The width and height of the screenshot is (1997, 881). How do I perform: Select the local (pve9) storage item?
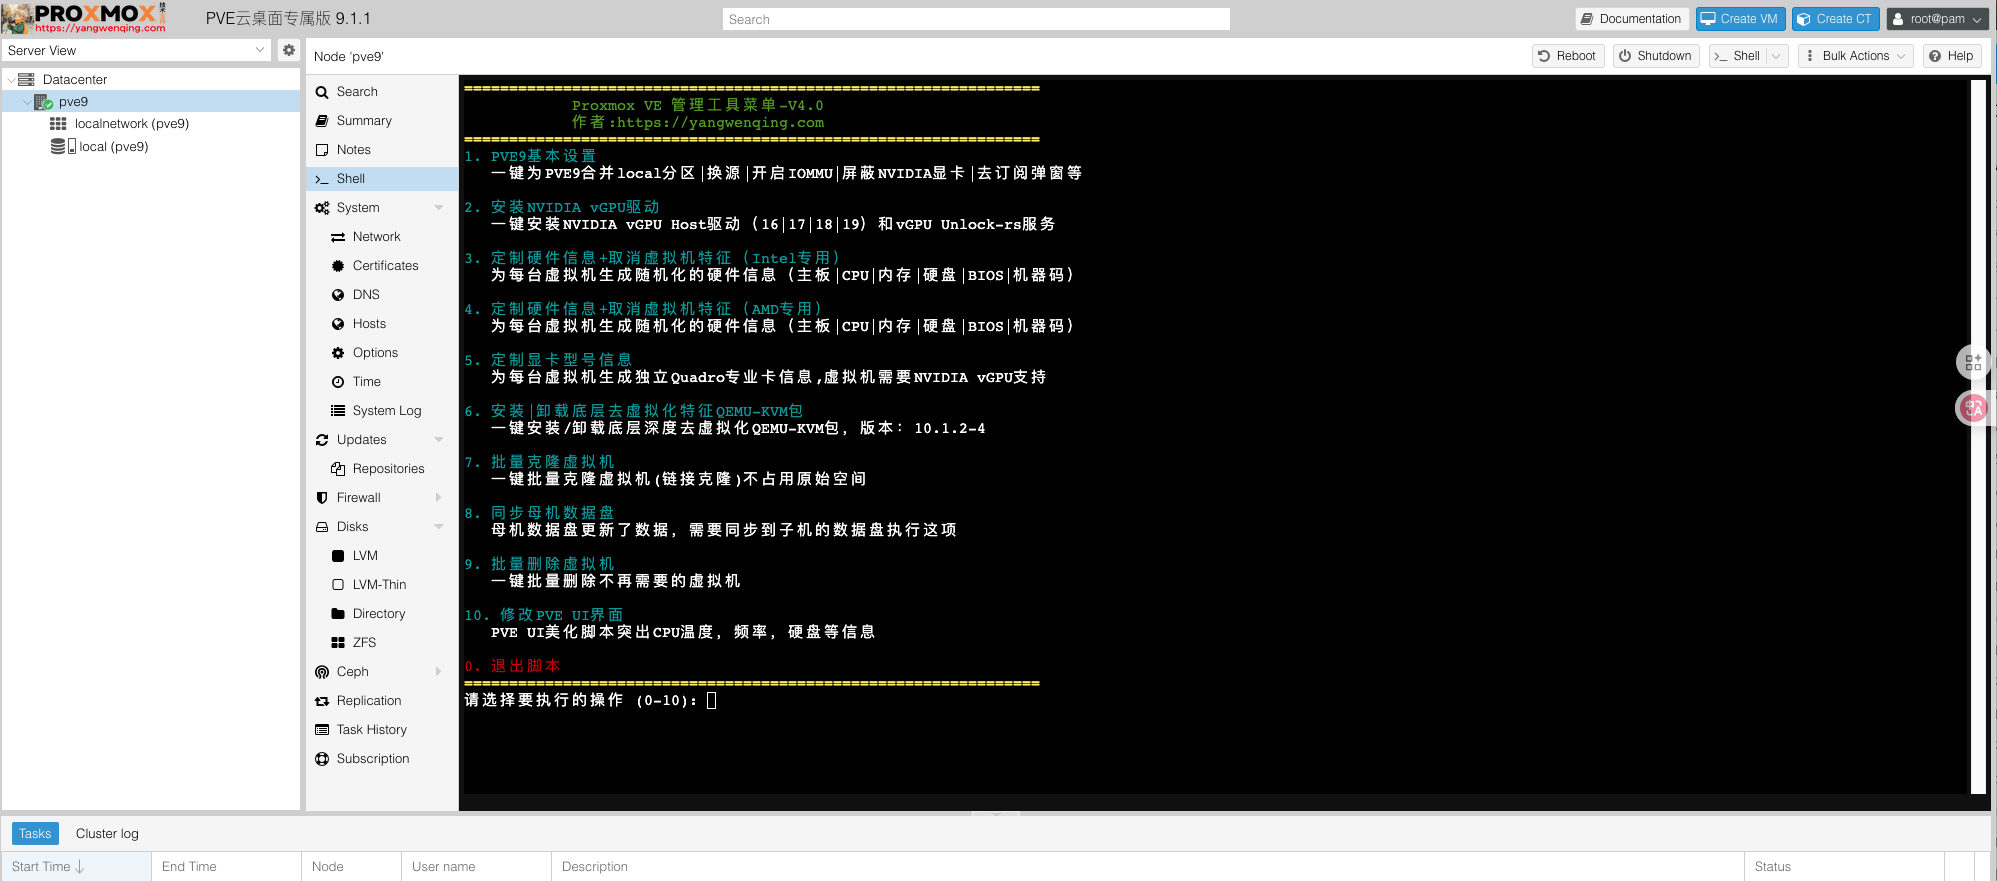pos(113,147)
